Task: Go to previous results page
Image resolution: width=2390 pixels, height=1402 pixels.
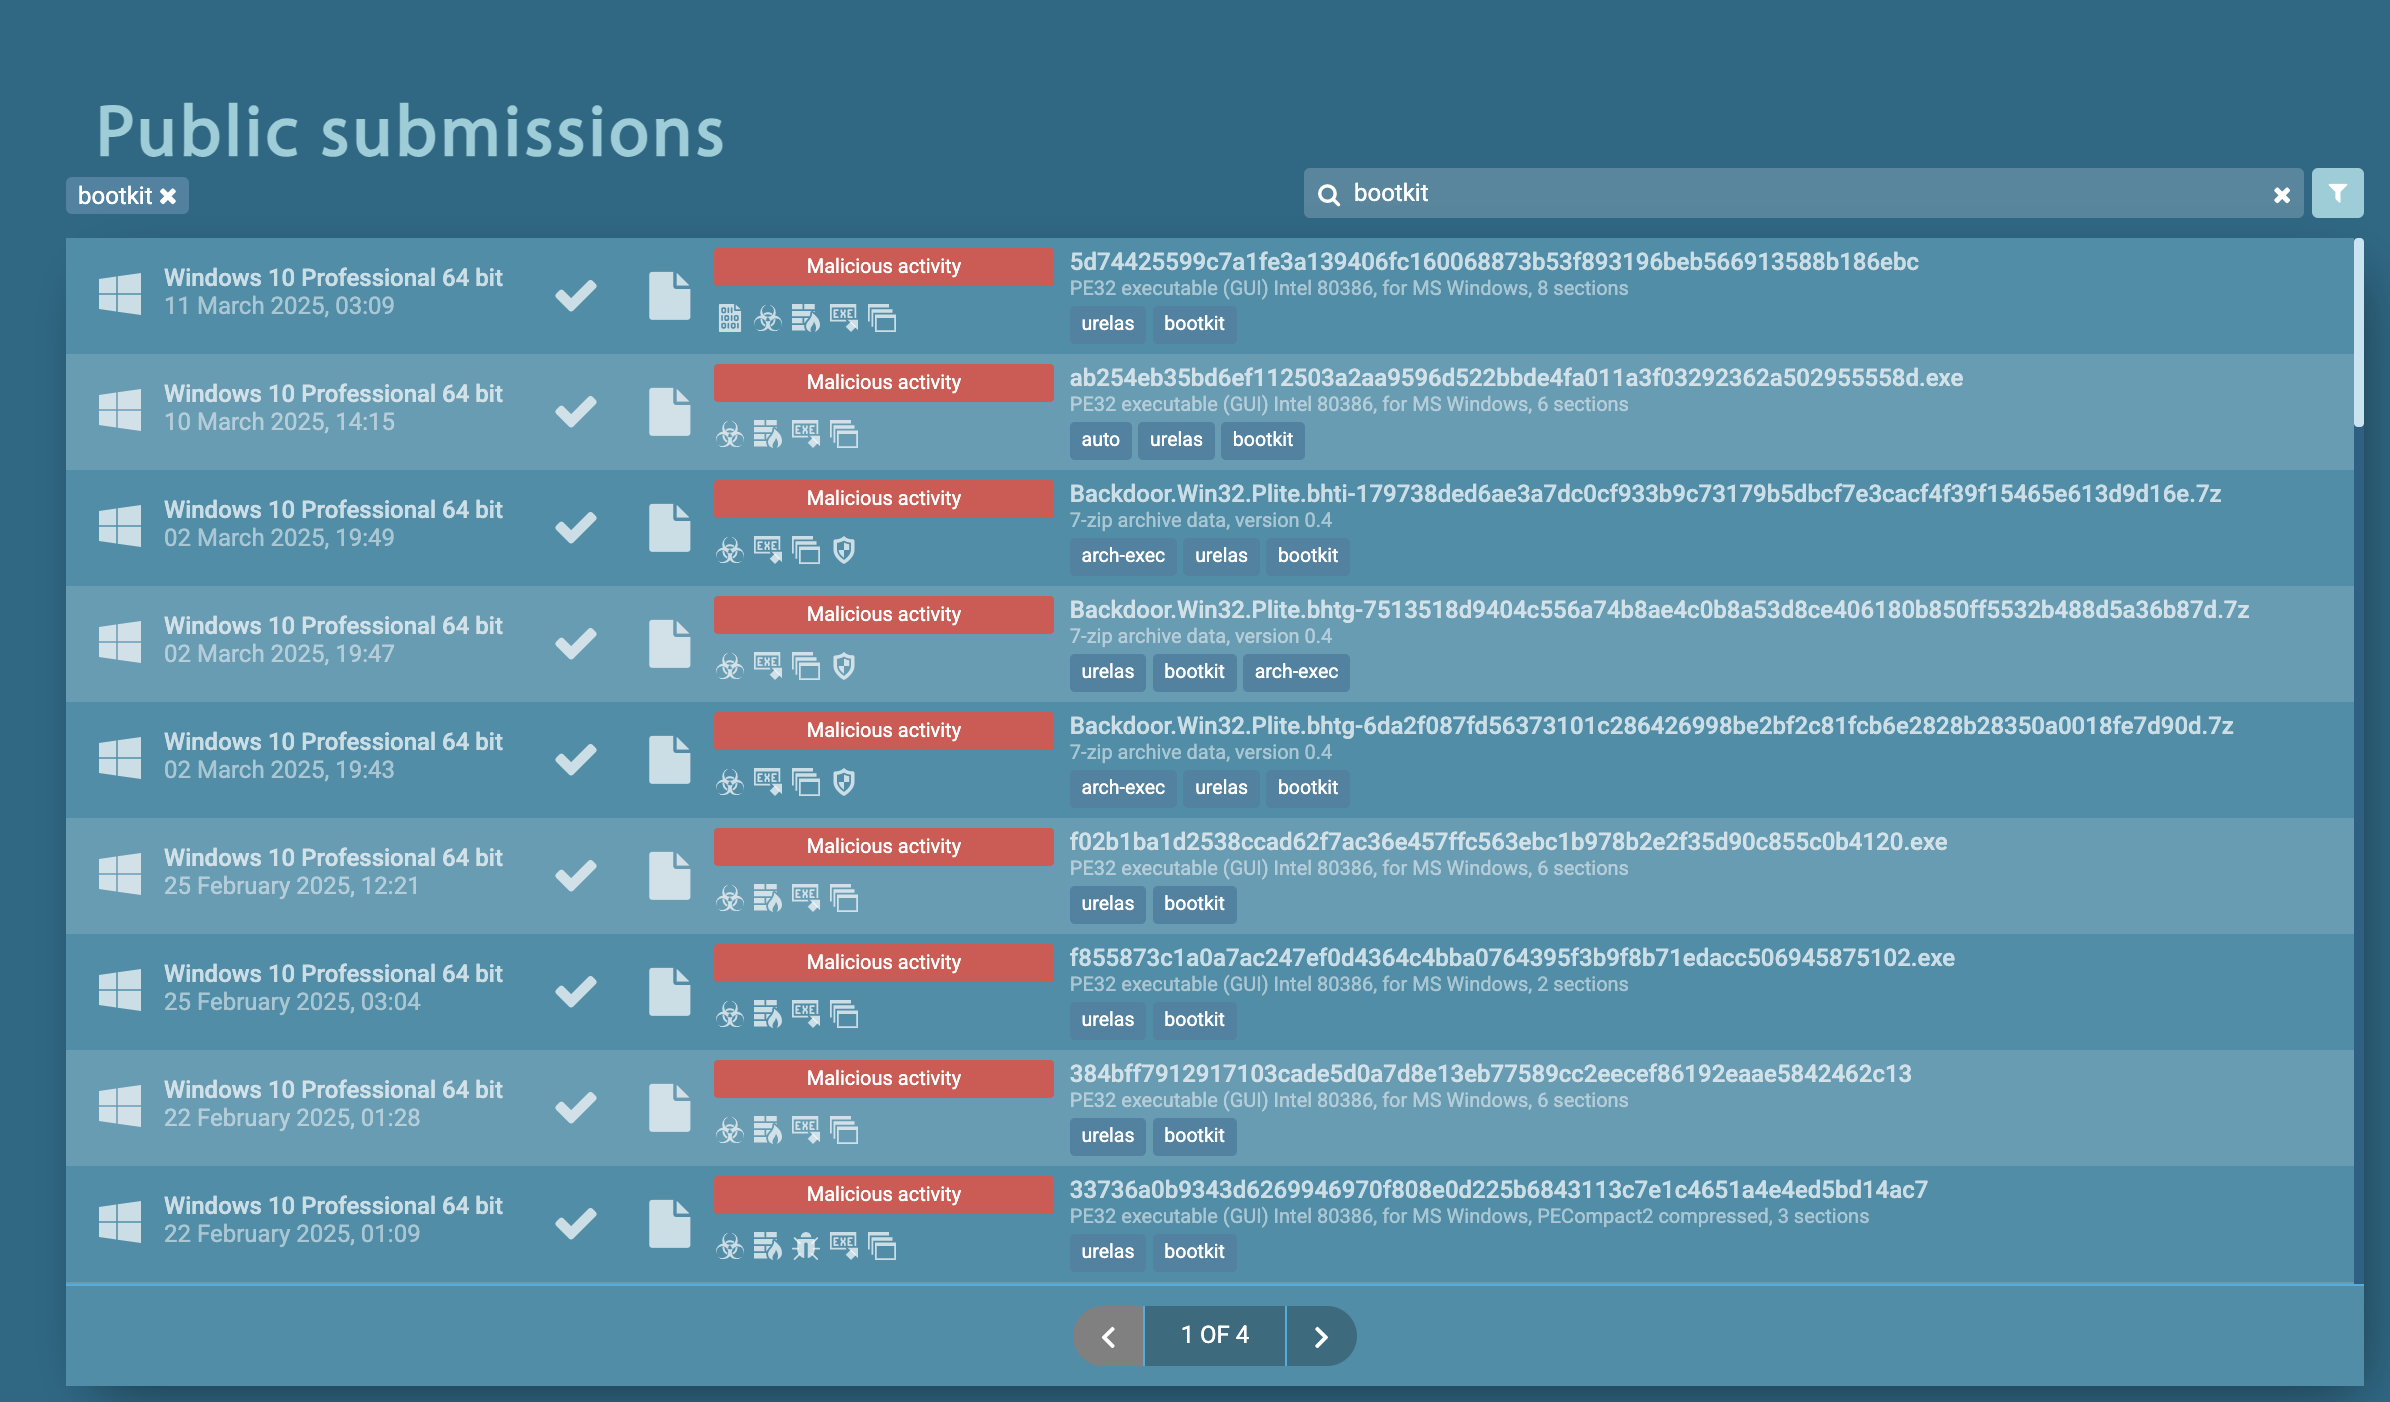Action: (x=1108, y=1336)
